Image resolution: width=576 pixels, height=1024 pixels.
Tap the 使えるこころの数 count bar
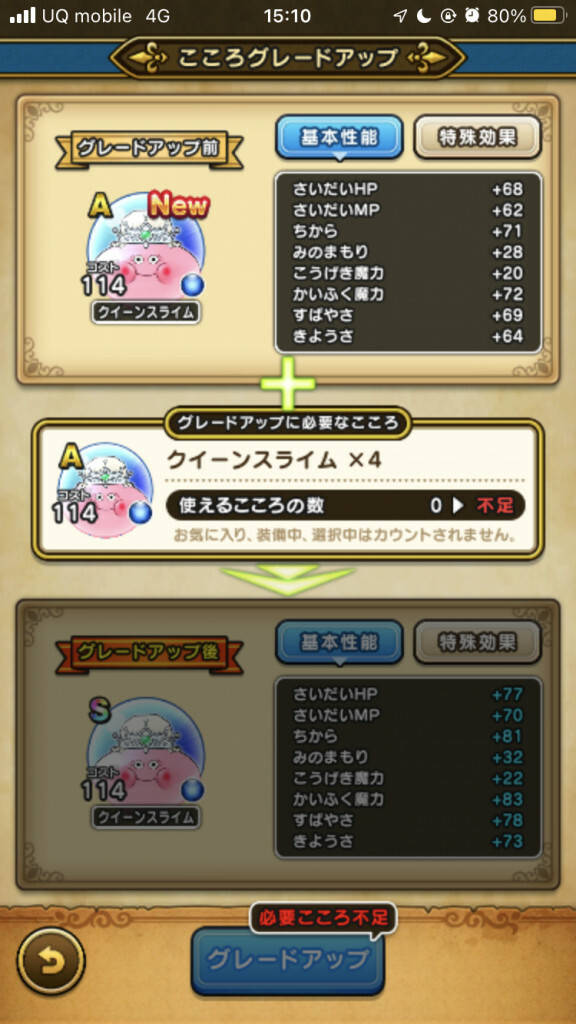345,505
